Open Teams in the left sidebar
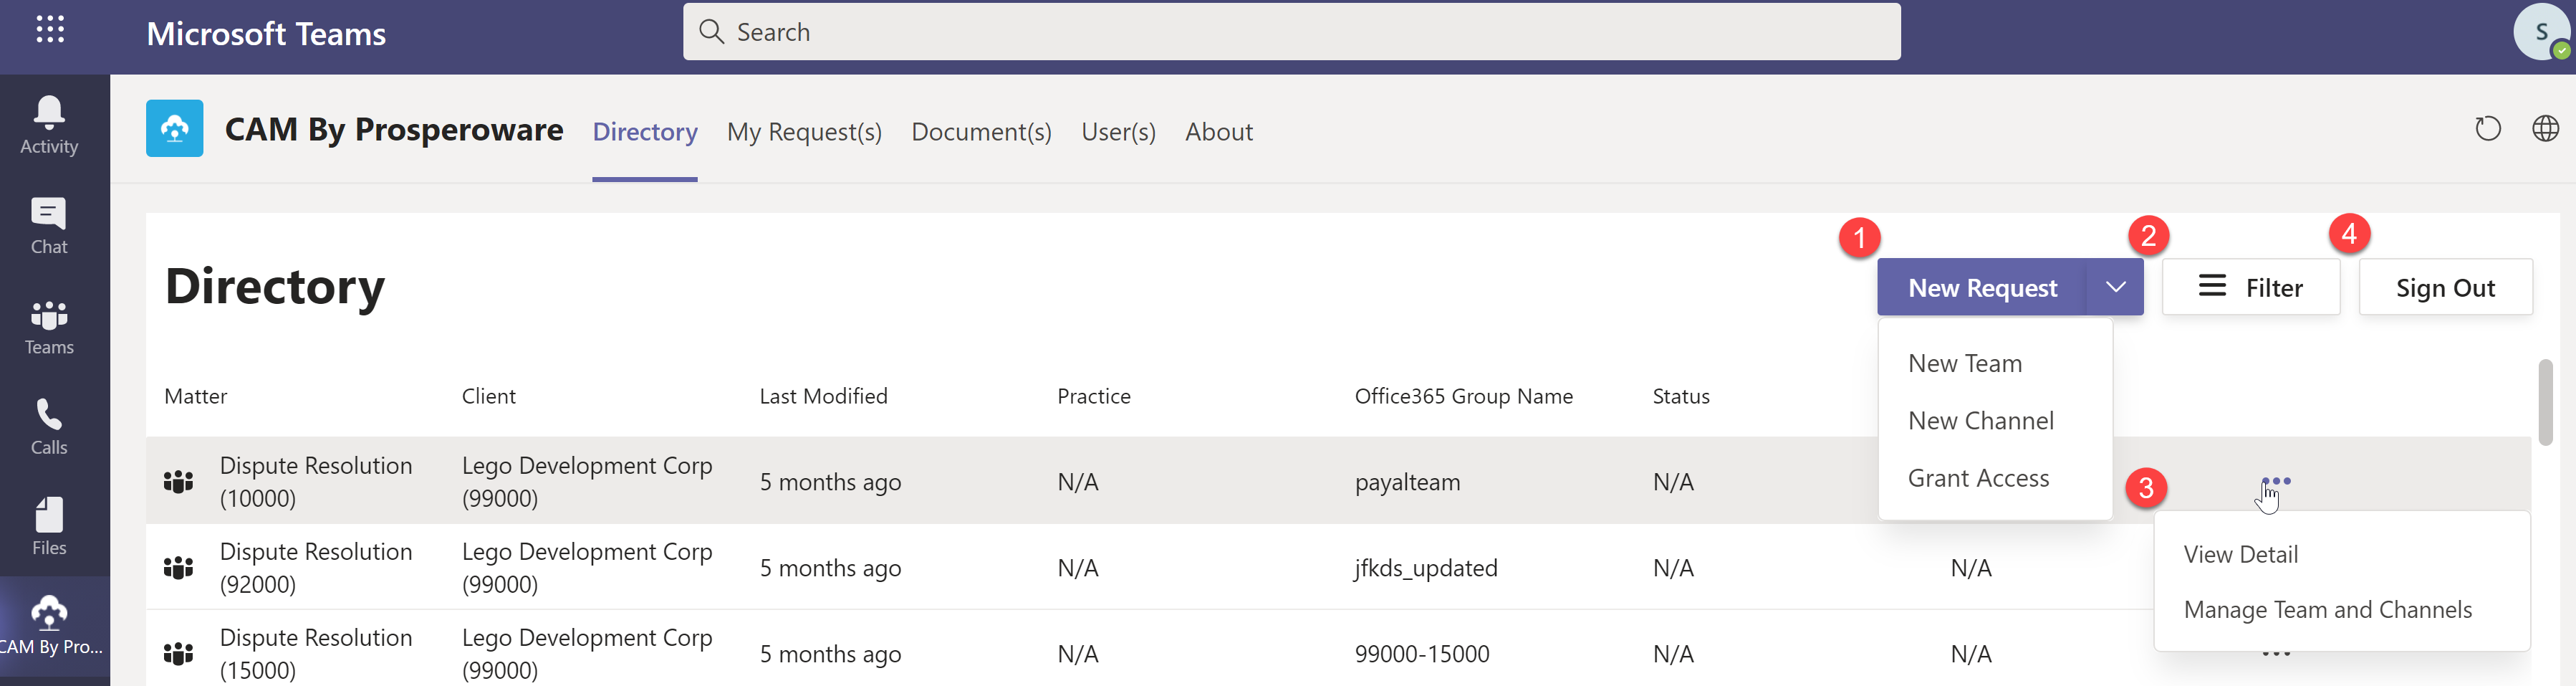 (49, 328)
